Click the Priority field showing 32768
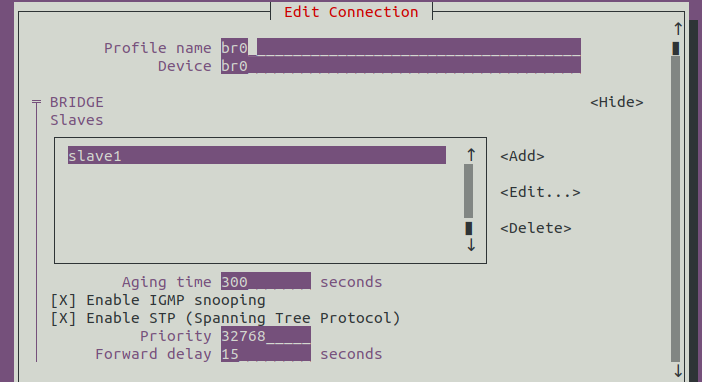Viewport: 702px width, 382px height. pos(265,335)
